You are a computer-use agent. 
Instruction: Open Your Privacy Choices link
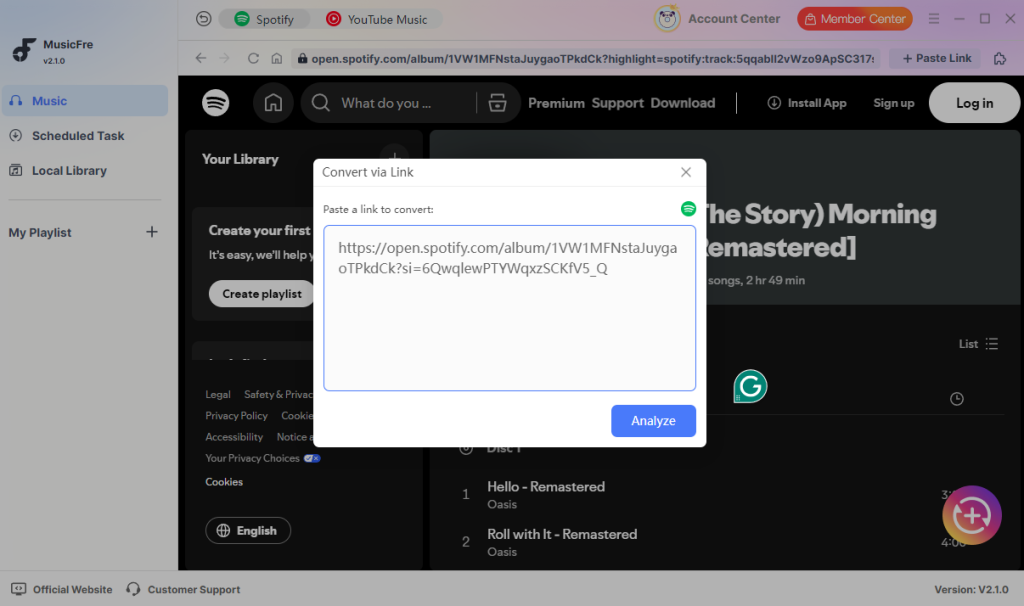point(263,458)
